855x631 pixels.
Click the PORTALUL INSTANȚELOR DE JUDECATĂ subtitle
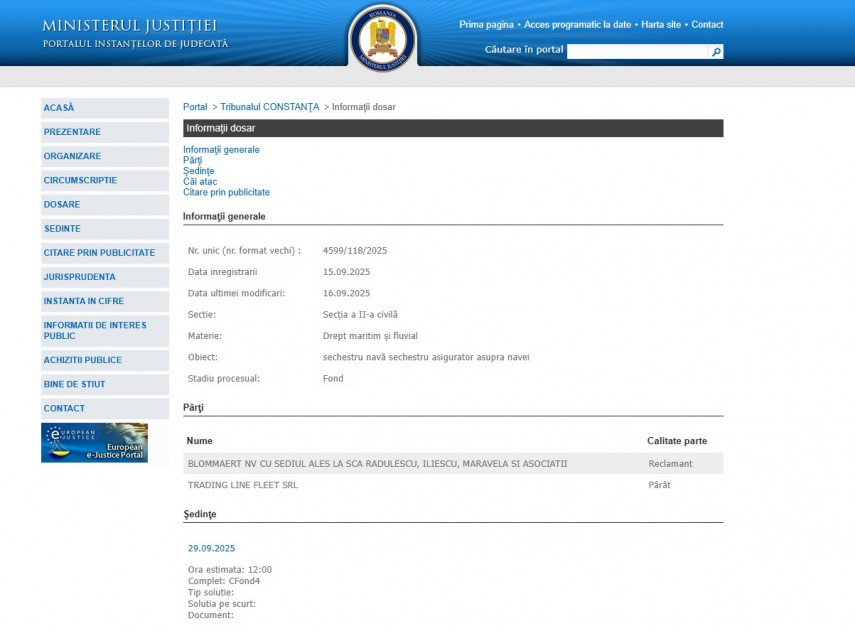tap(135, 44)
